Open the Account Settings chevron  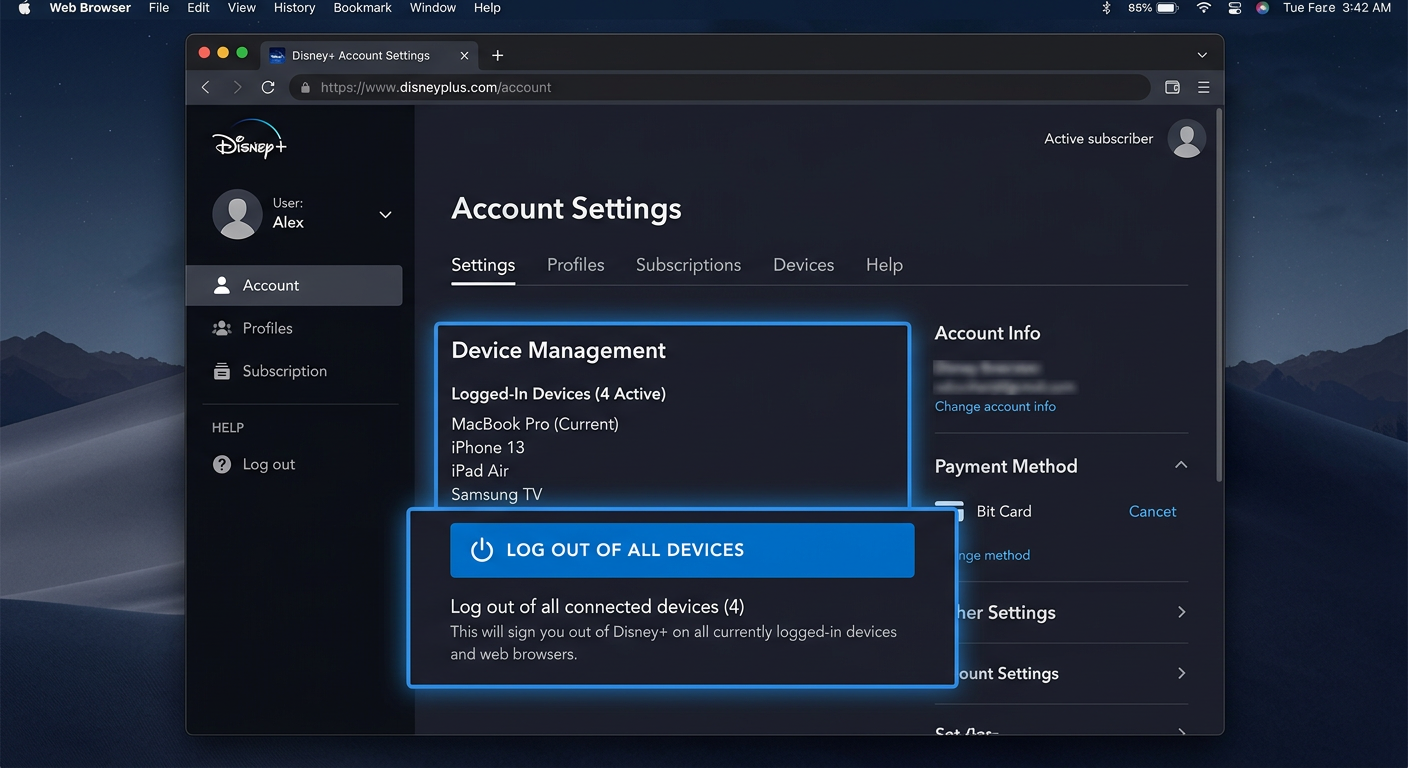[x=1181, y=673]
